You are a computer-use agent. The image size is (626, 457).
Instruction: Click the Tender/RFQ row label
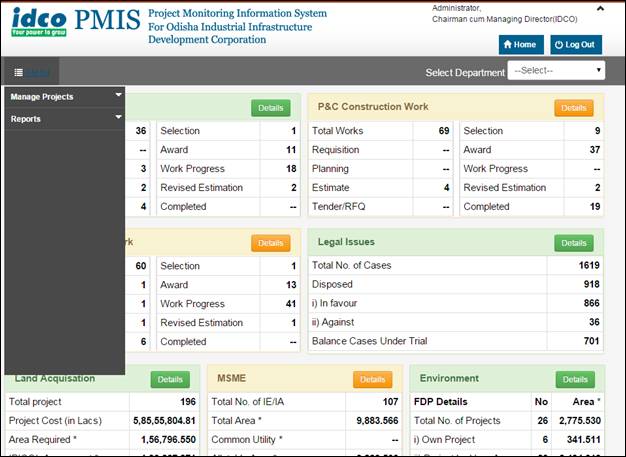(339, 207)
